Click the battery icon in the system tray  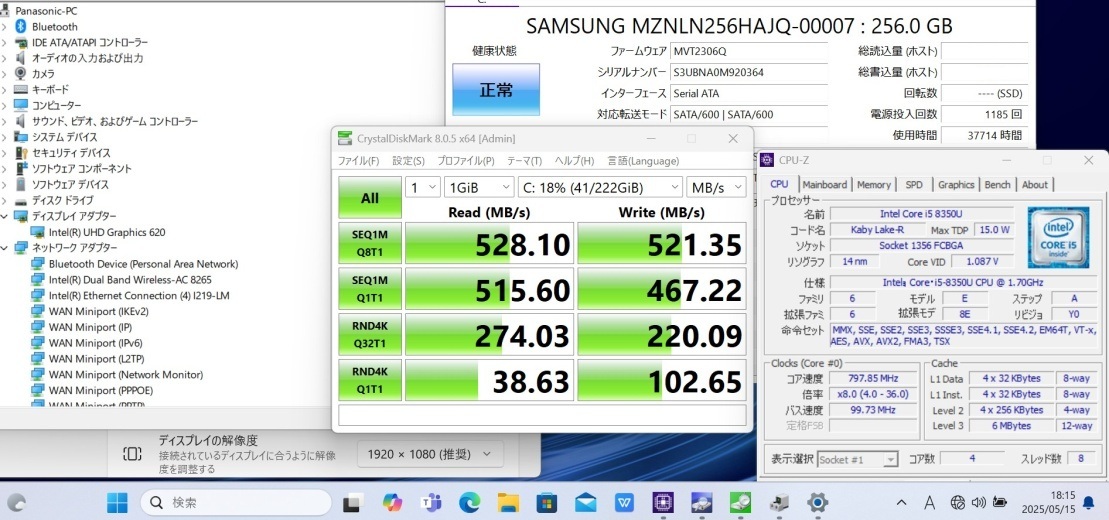coord(999,502)
